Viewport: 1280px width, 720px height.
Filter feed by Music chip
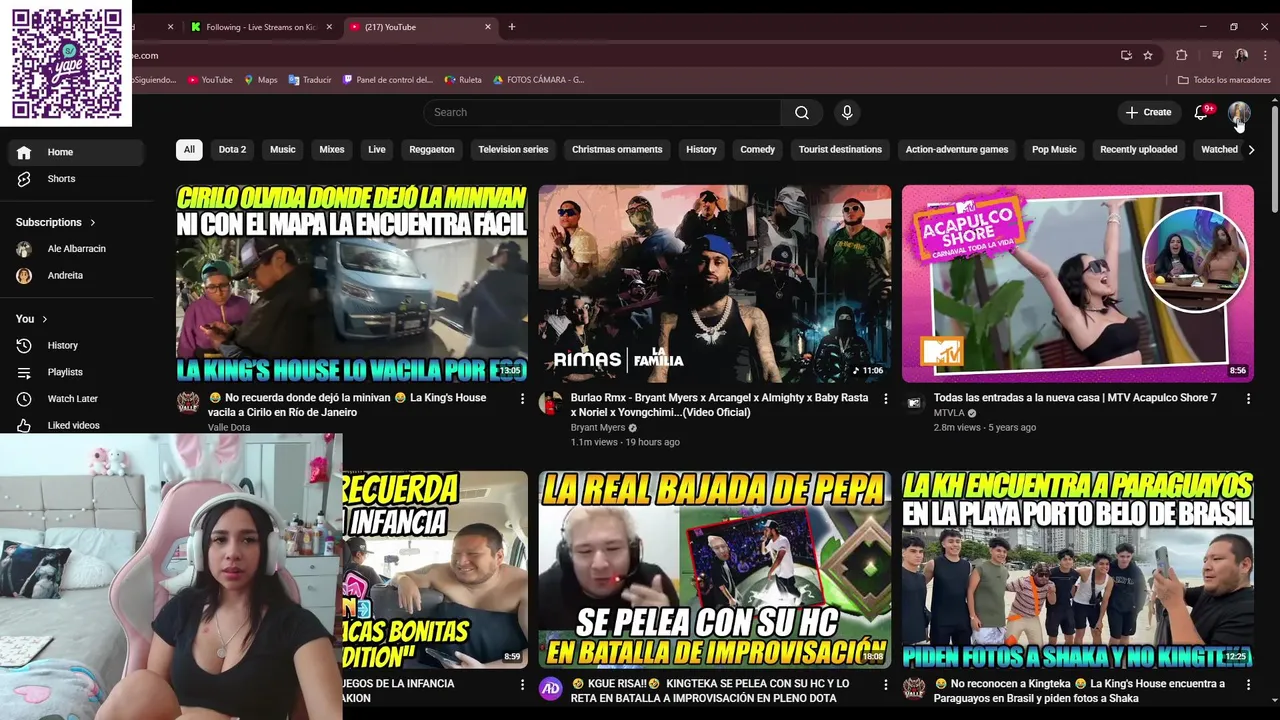click(x=283, y=150)
